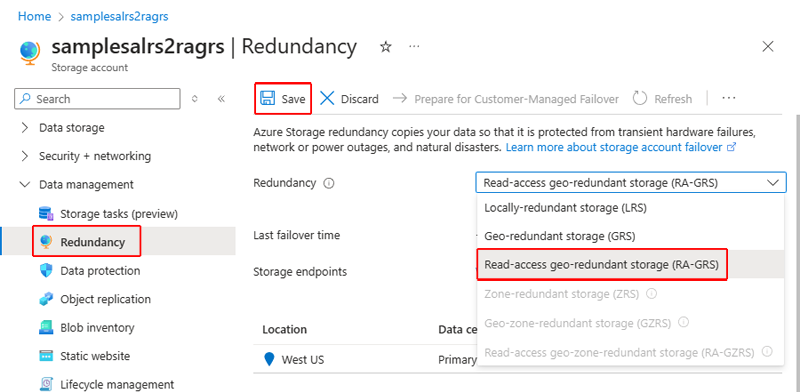Open Data protection in the sidebar
The width and height of the screenshot is (800, 392).
[x=100, y=271]
